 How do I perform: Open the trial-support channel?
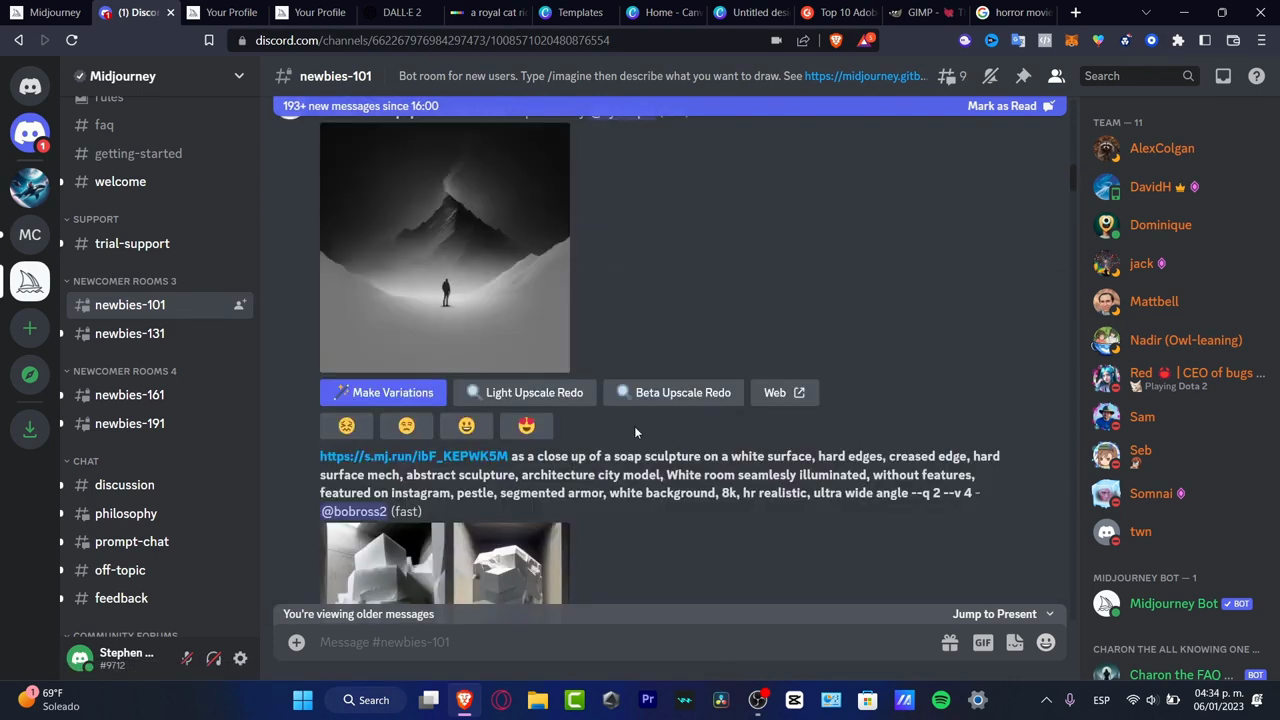132,244
